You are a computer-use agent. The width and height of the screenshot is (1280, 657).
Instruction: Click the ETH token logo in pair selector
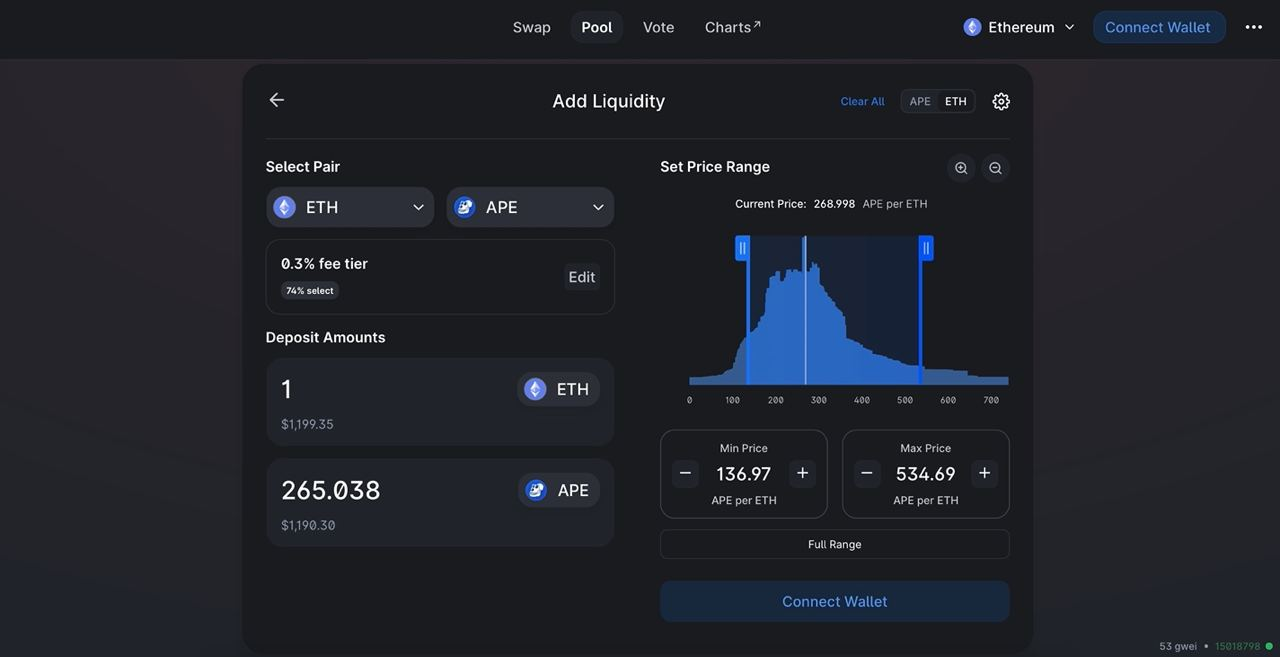[x=285, y=207]
